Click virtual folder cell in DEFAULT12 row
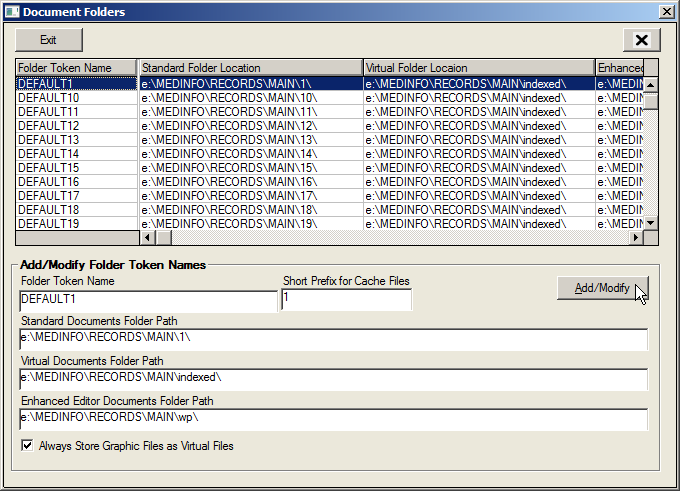 [x=479, y=126]
